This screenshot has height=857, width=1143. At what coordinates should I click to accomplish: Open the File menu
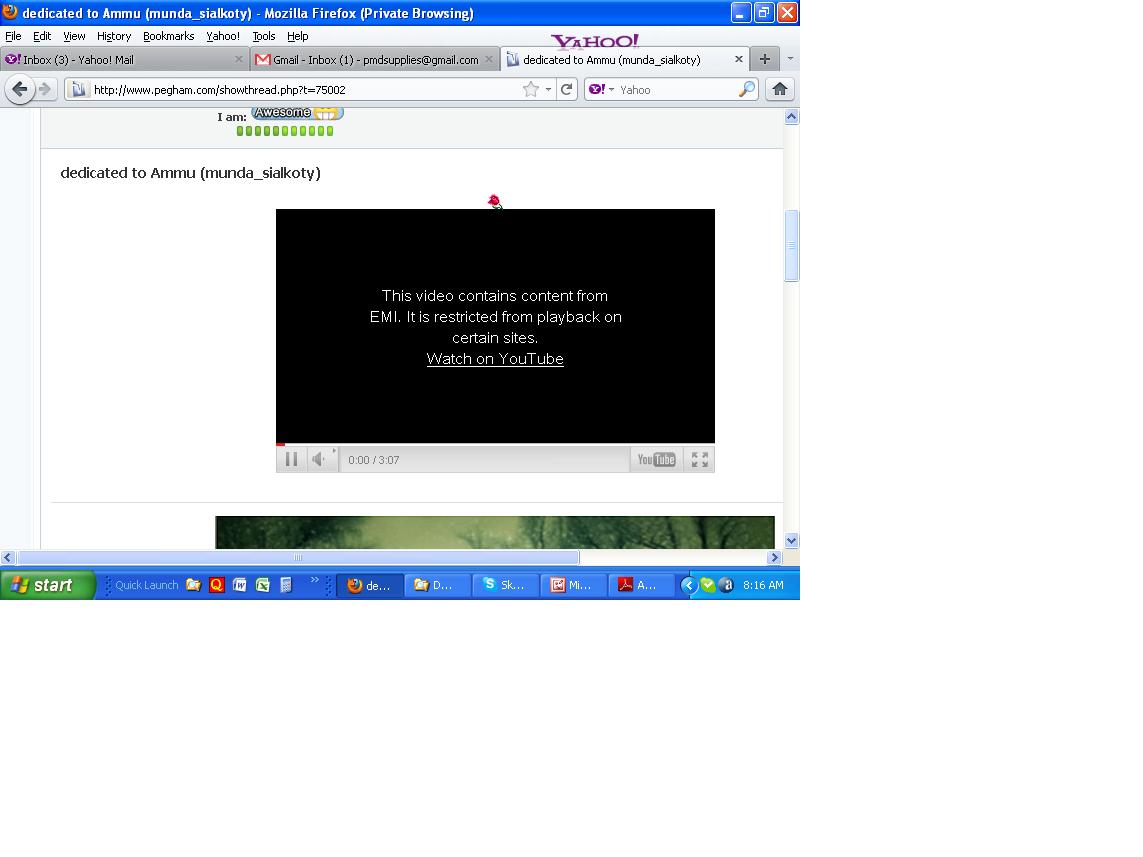click(x=13, y=36)
